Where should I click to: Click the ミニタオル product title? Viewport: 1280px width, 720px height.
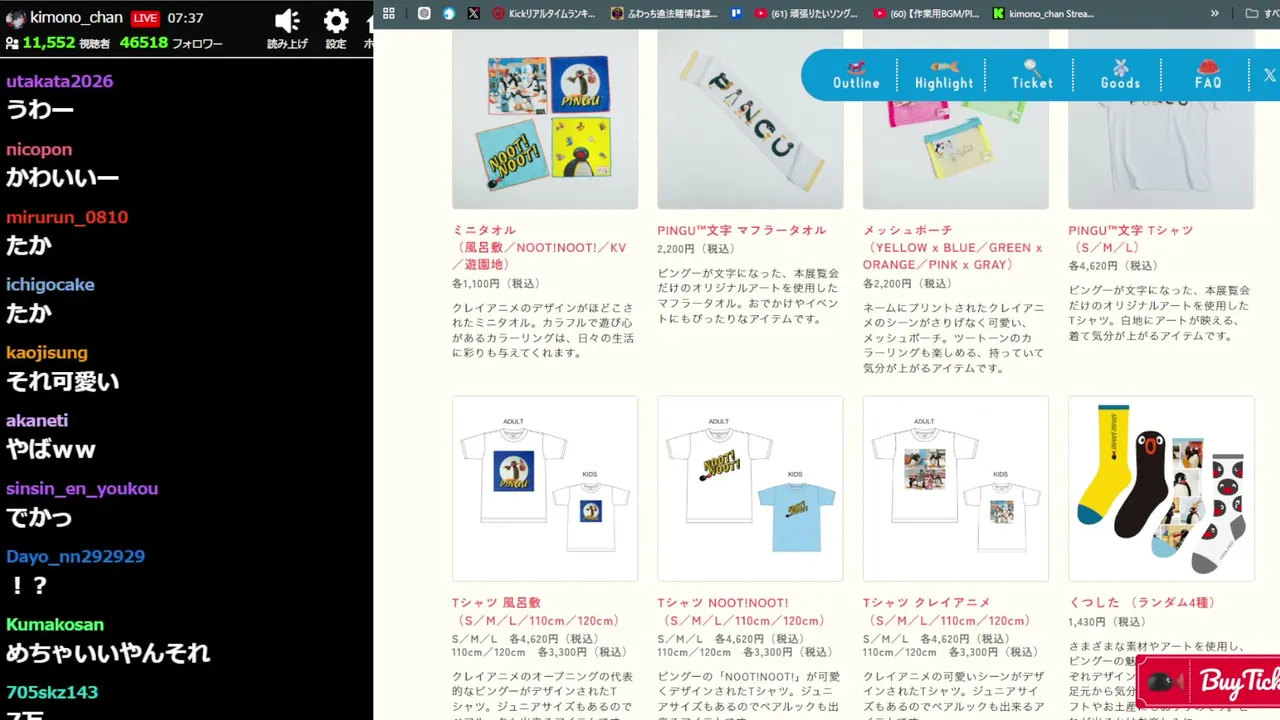pyautogui.click(x=539, y=247)
